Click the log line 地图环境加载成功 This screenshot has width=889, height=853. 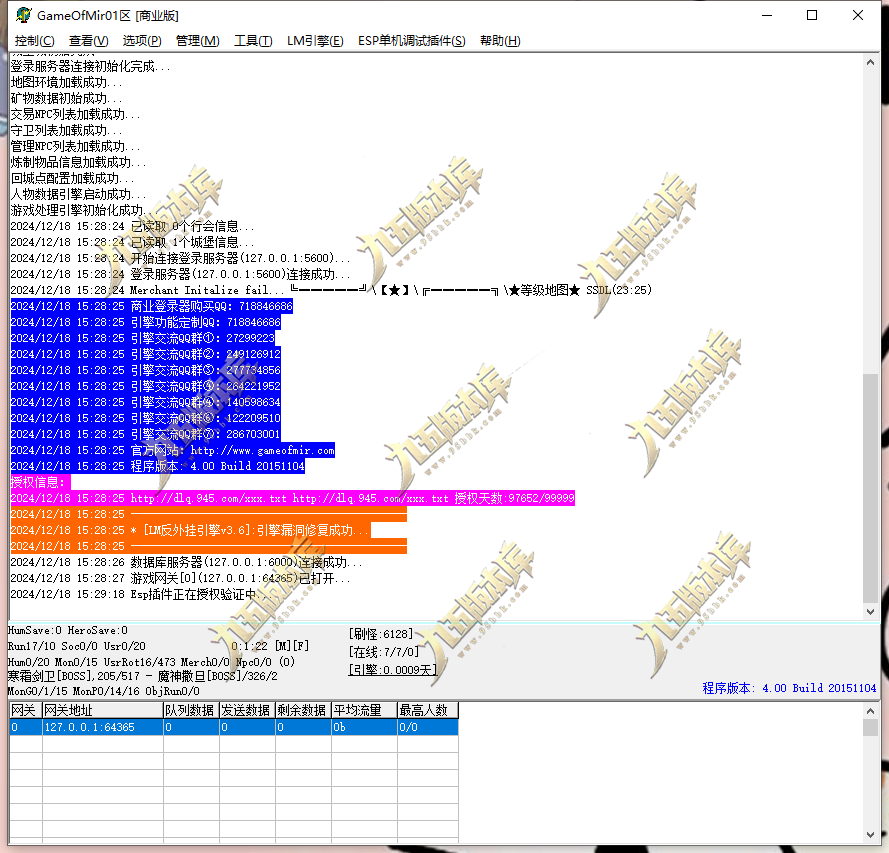click(66, 82)
